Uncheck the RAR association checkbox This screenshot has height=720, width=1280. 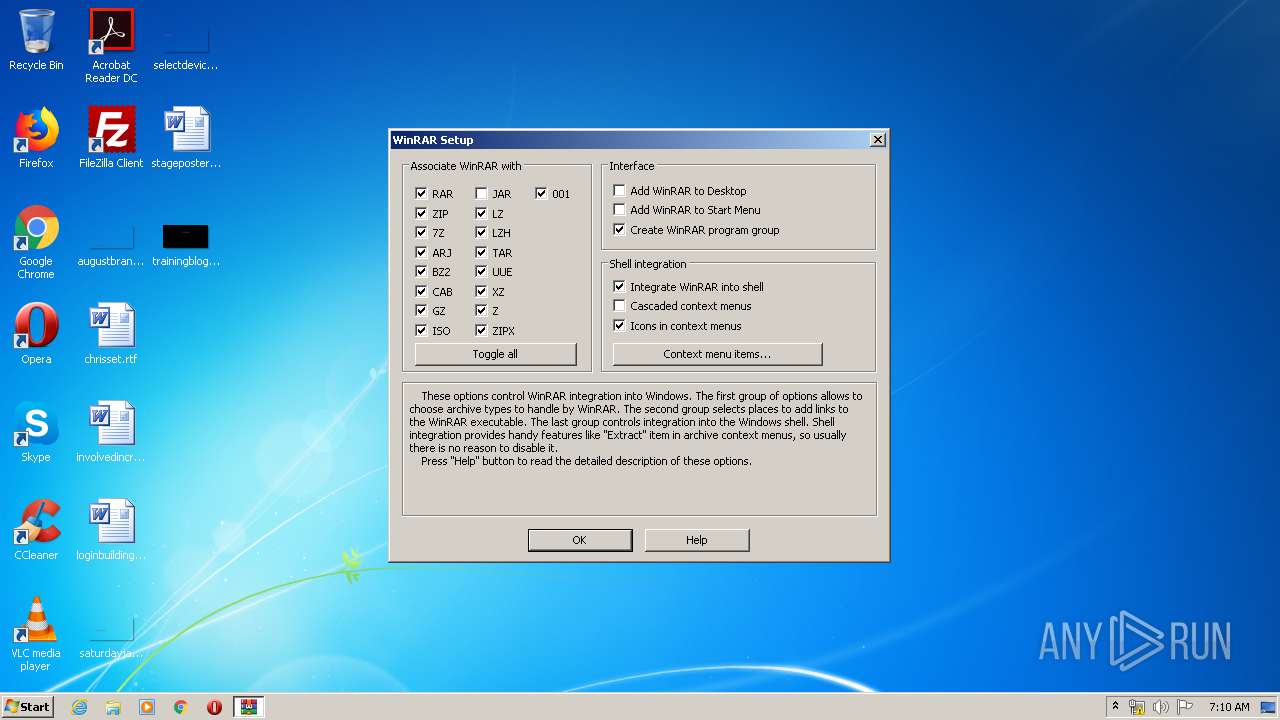(x=421, y=194)
